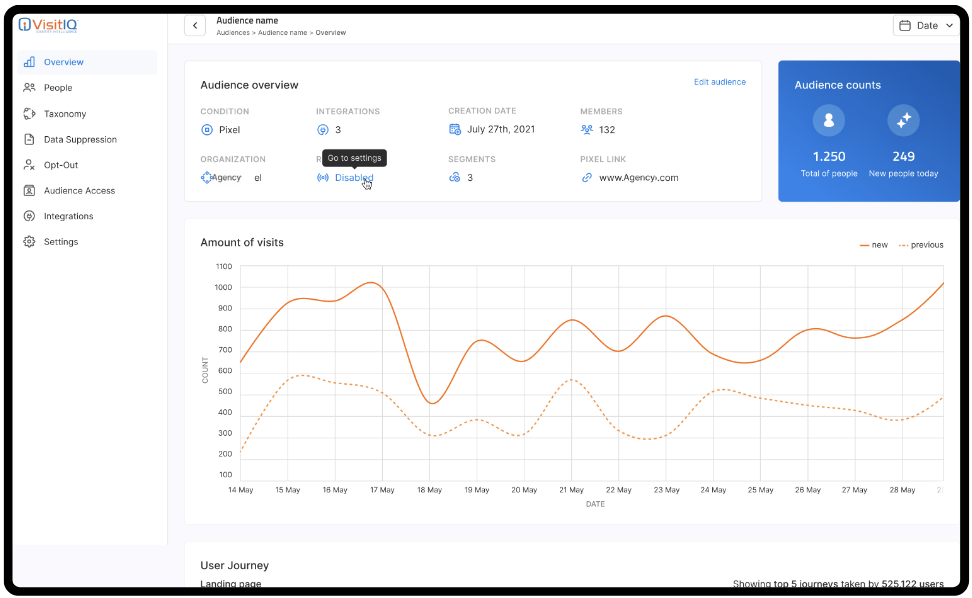Toggle the 'new' series in chart legend
972x598 pixels.
pos(873,245)
